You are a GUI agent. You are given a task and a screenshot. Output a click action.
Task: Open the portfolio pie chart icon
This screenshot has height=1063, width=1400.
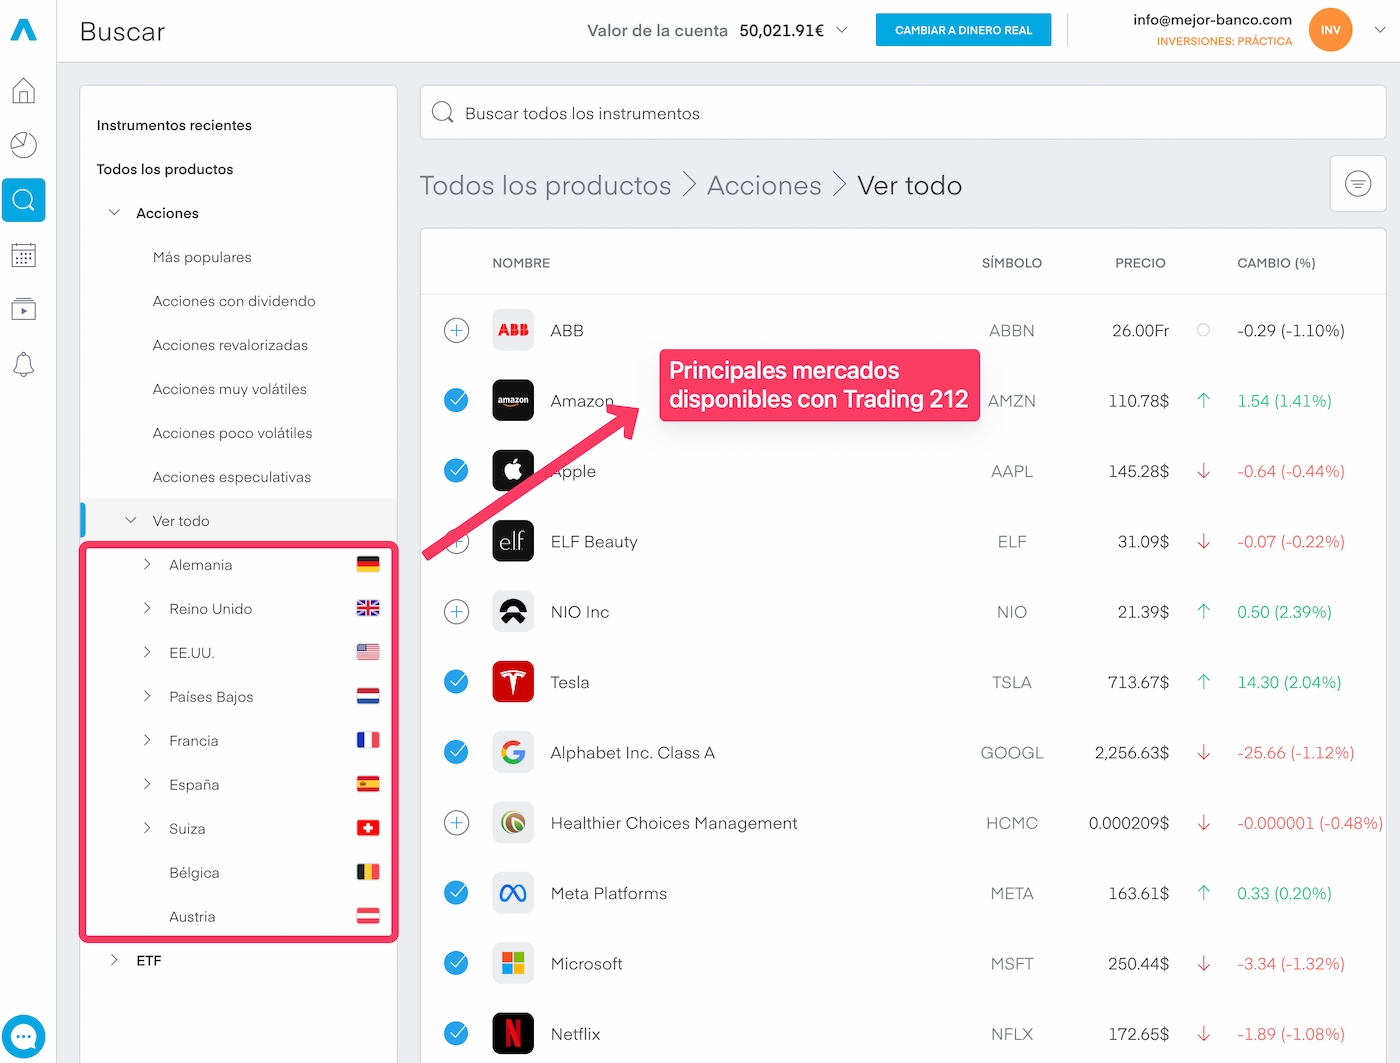[24, 145]
